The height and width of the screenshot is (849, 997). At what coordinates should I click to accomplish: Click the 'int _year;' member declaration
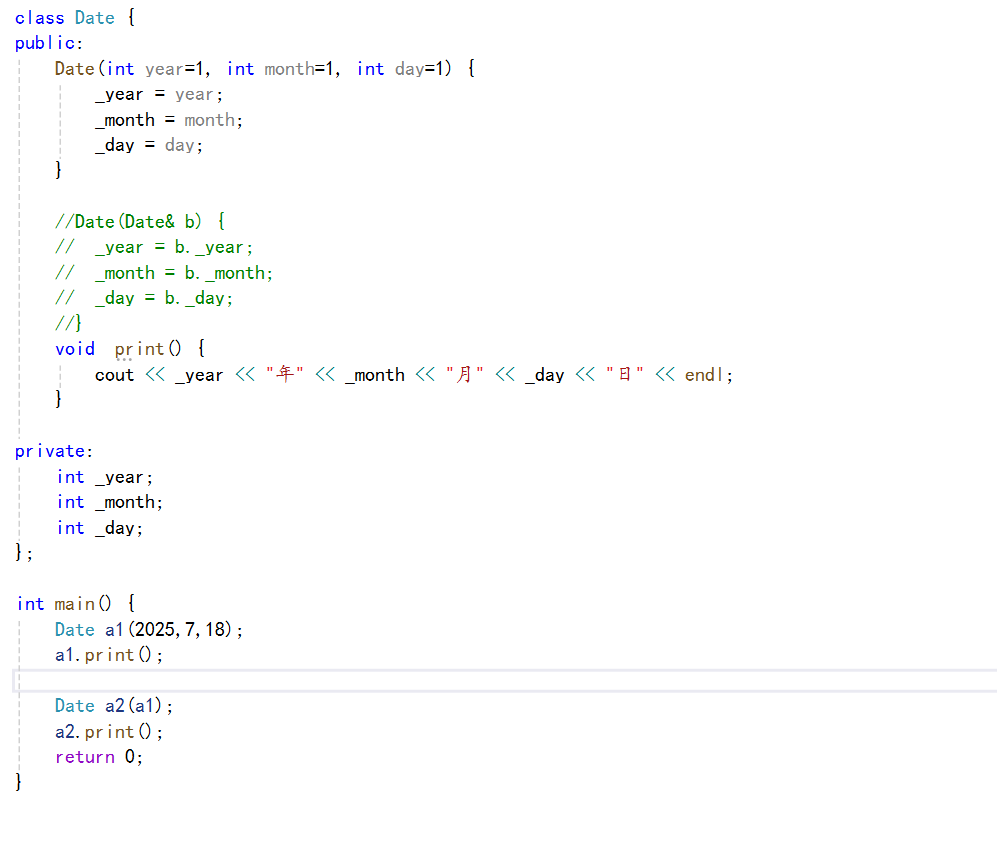pyautogui.click(x=105, y=477)
